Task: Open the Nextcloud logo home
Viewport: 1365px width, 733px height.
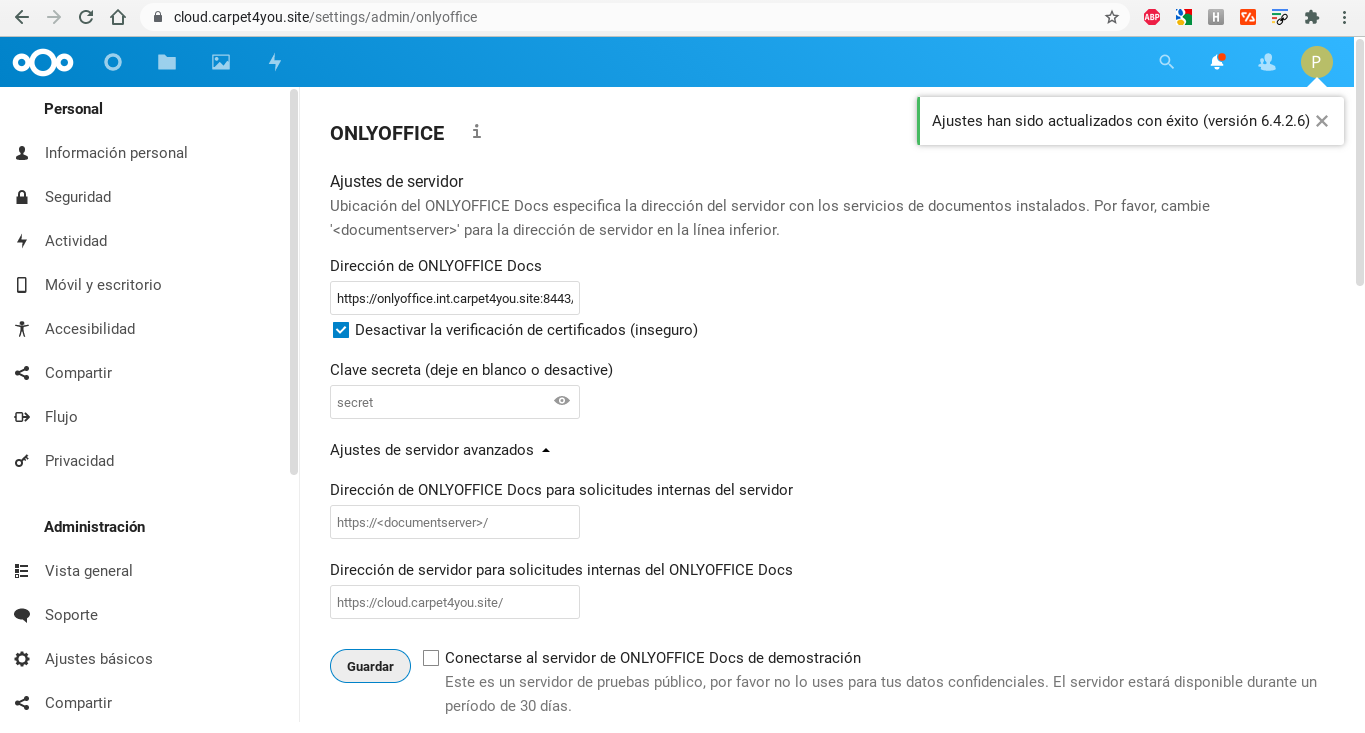Action: click(x=43, y=62)
